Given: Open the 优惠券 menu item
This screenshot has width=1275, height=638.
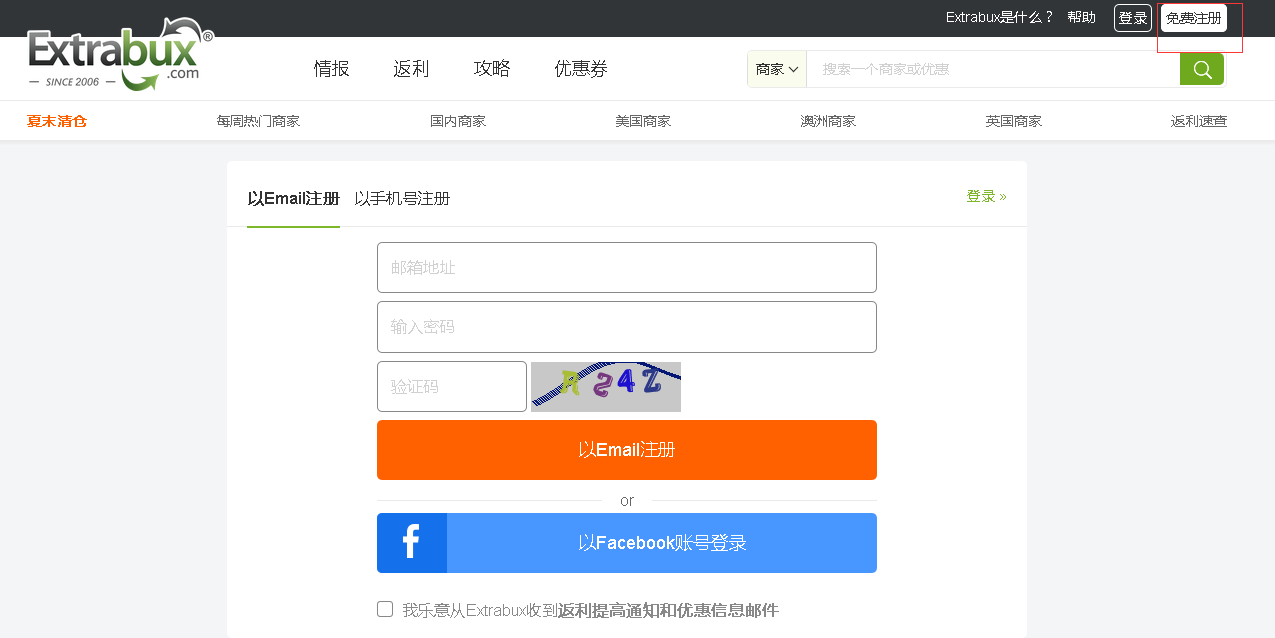Looking at the screenshot, I should pos(580,69).
